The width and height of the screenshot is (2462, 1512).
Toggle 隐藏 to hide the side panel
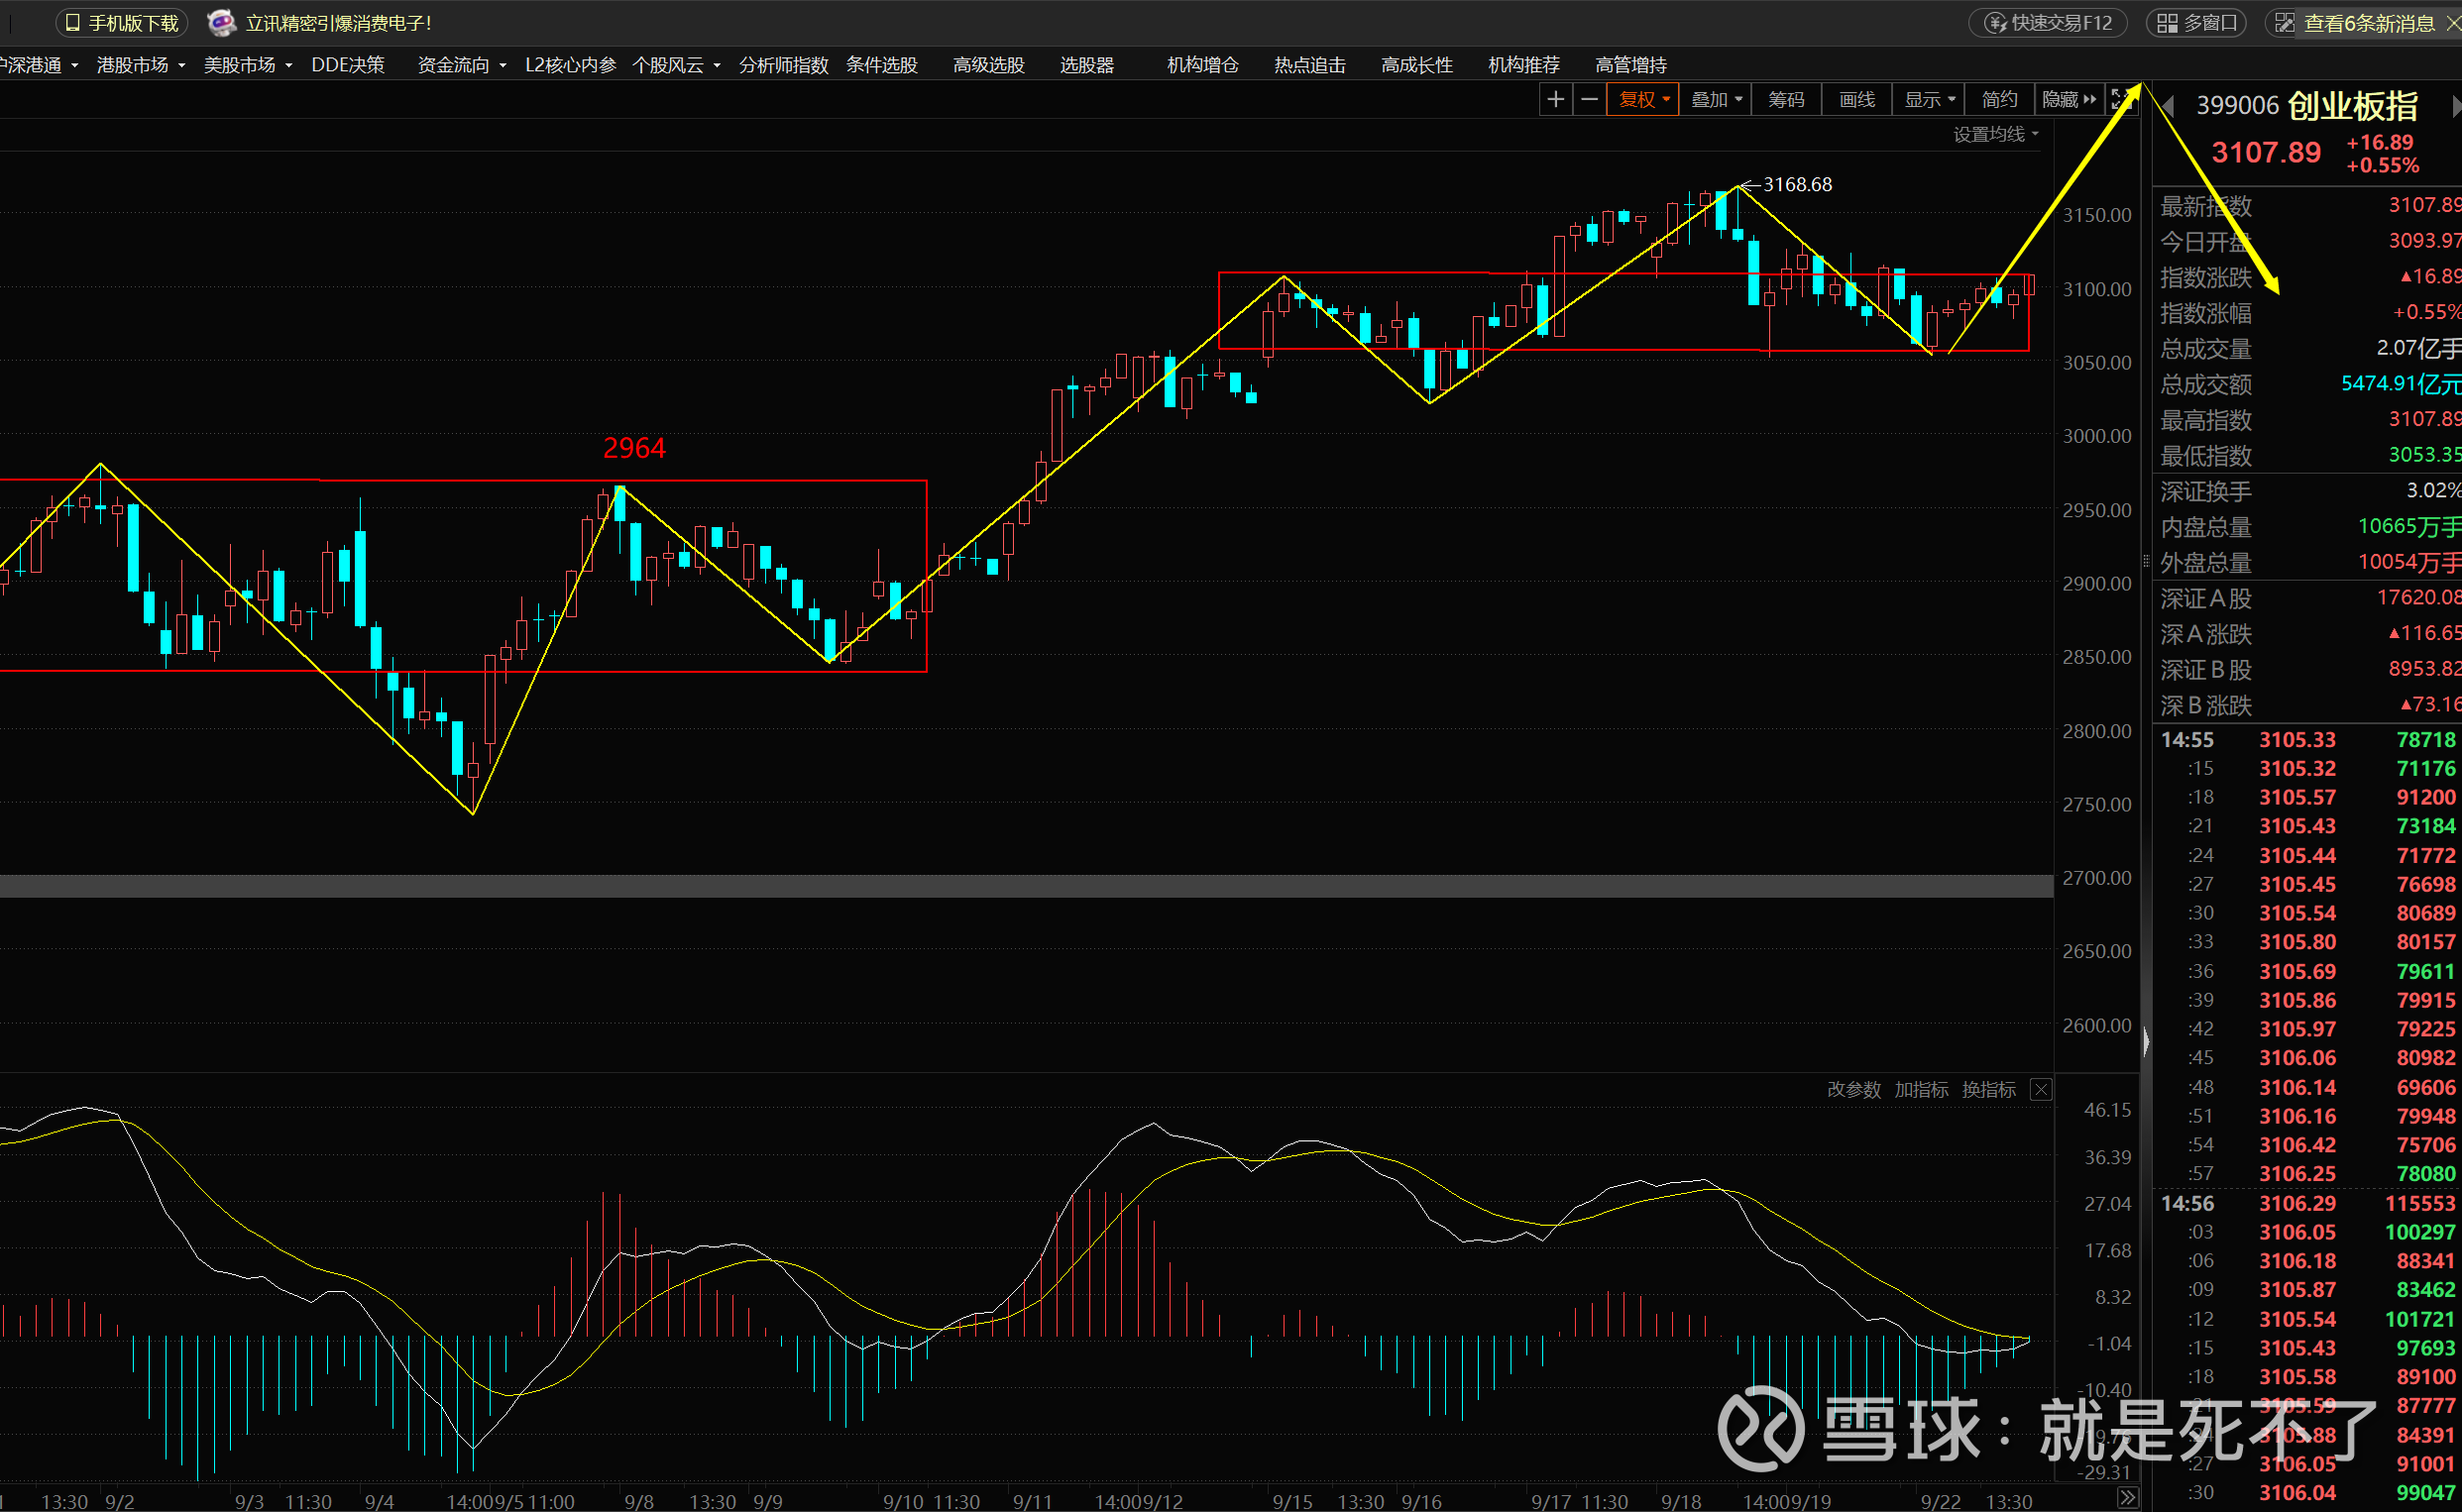click(2068, 99)
